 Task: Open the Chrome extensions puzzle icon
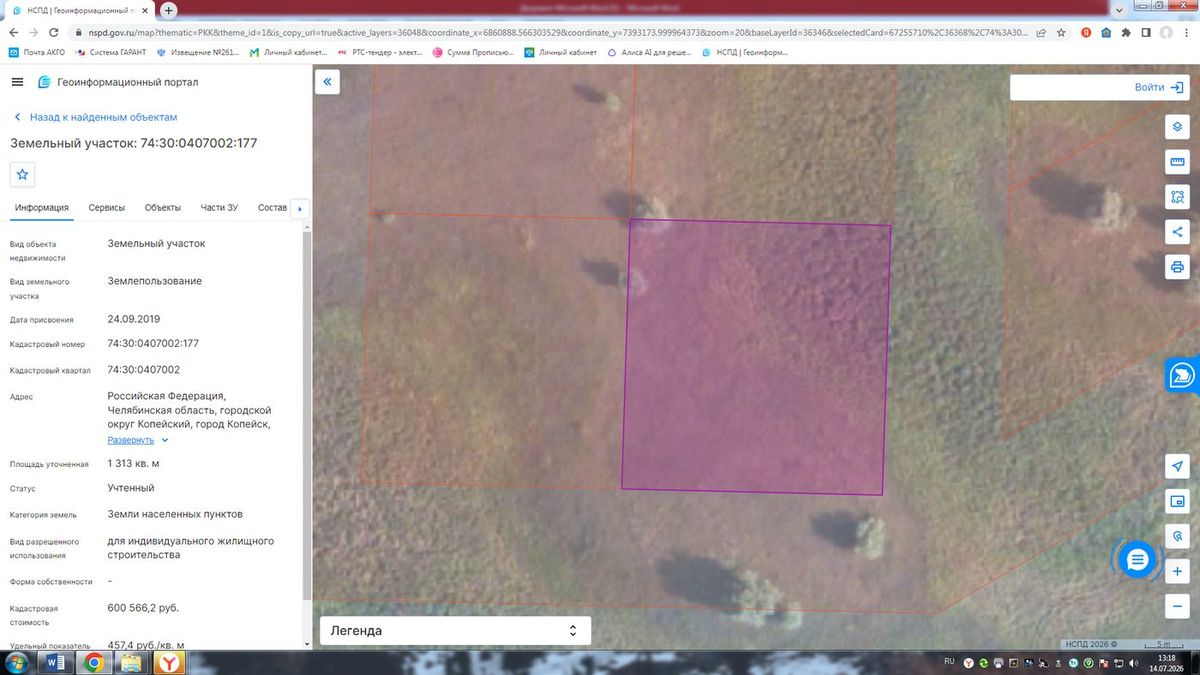point(1126,32)
